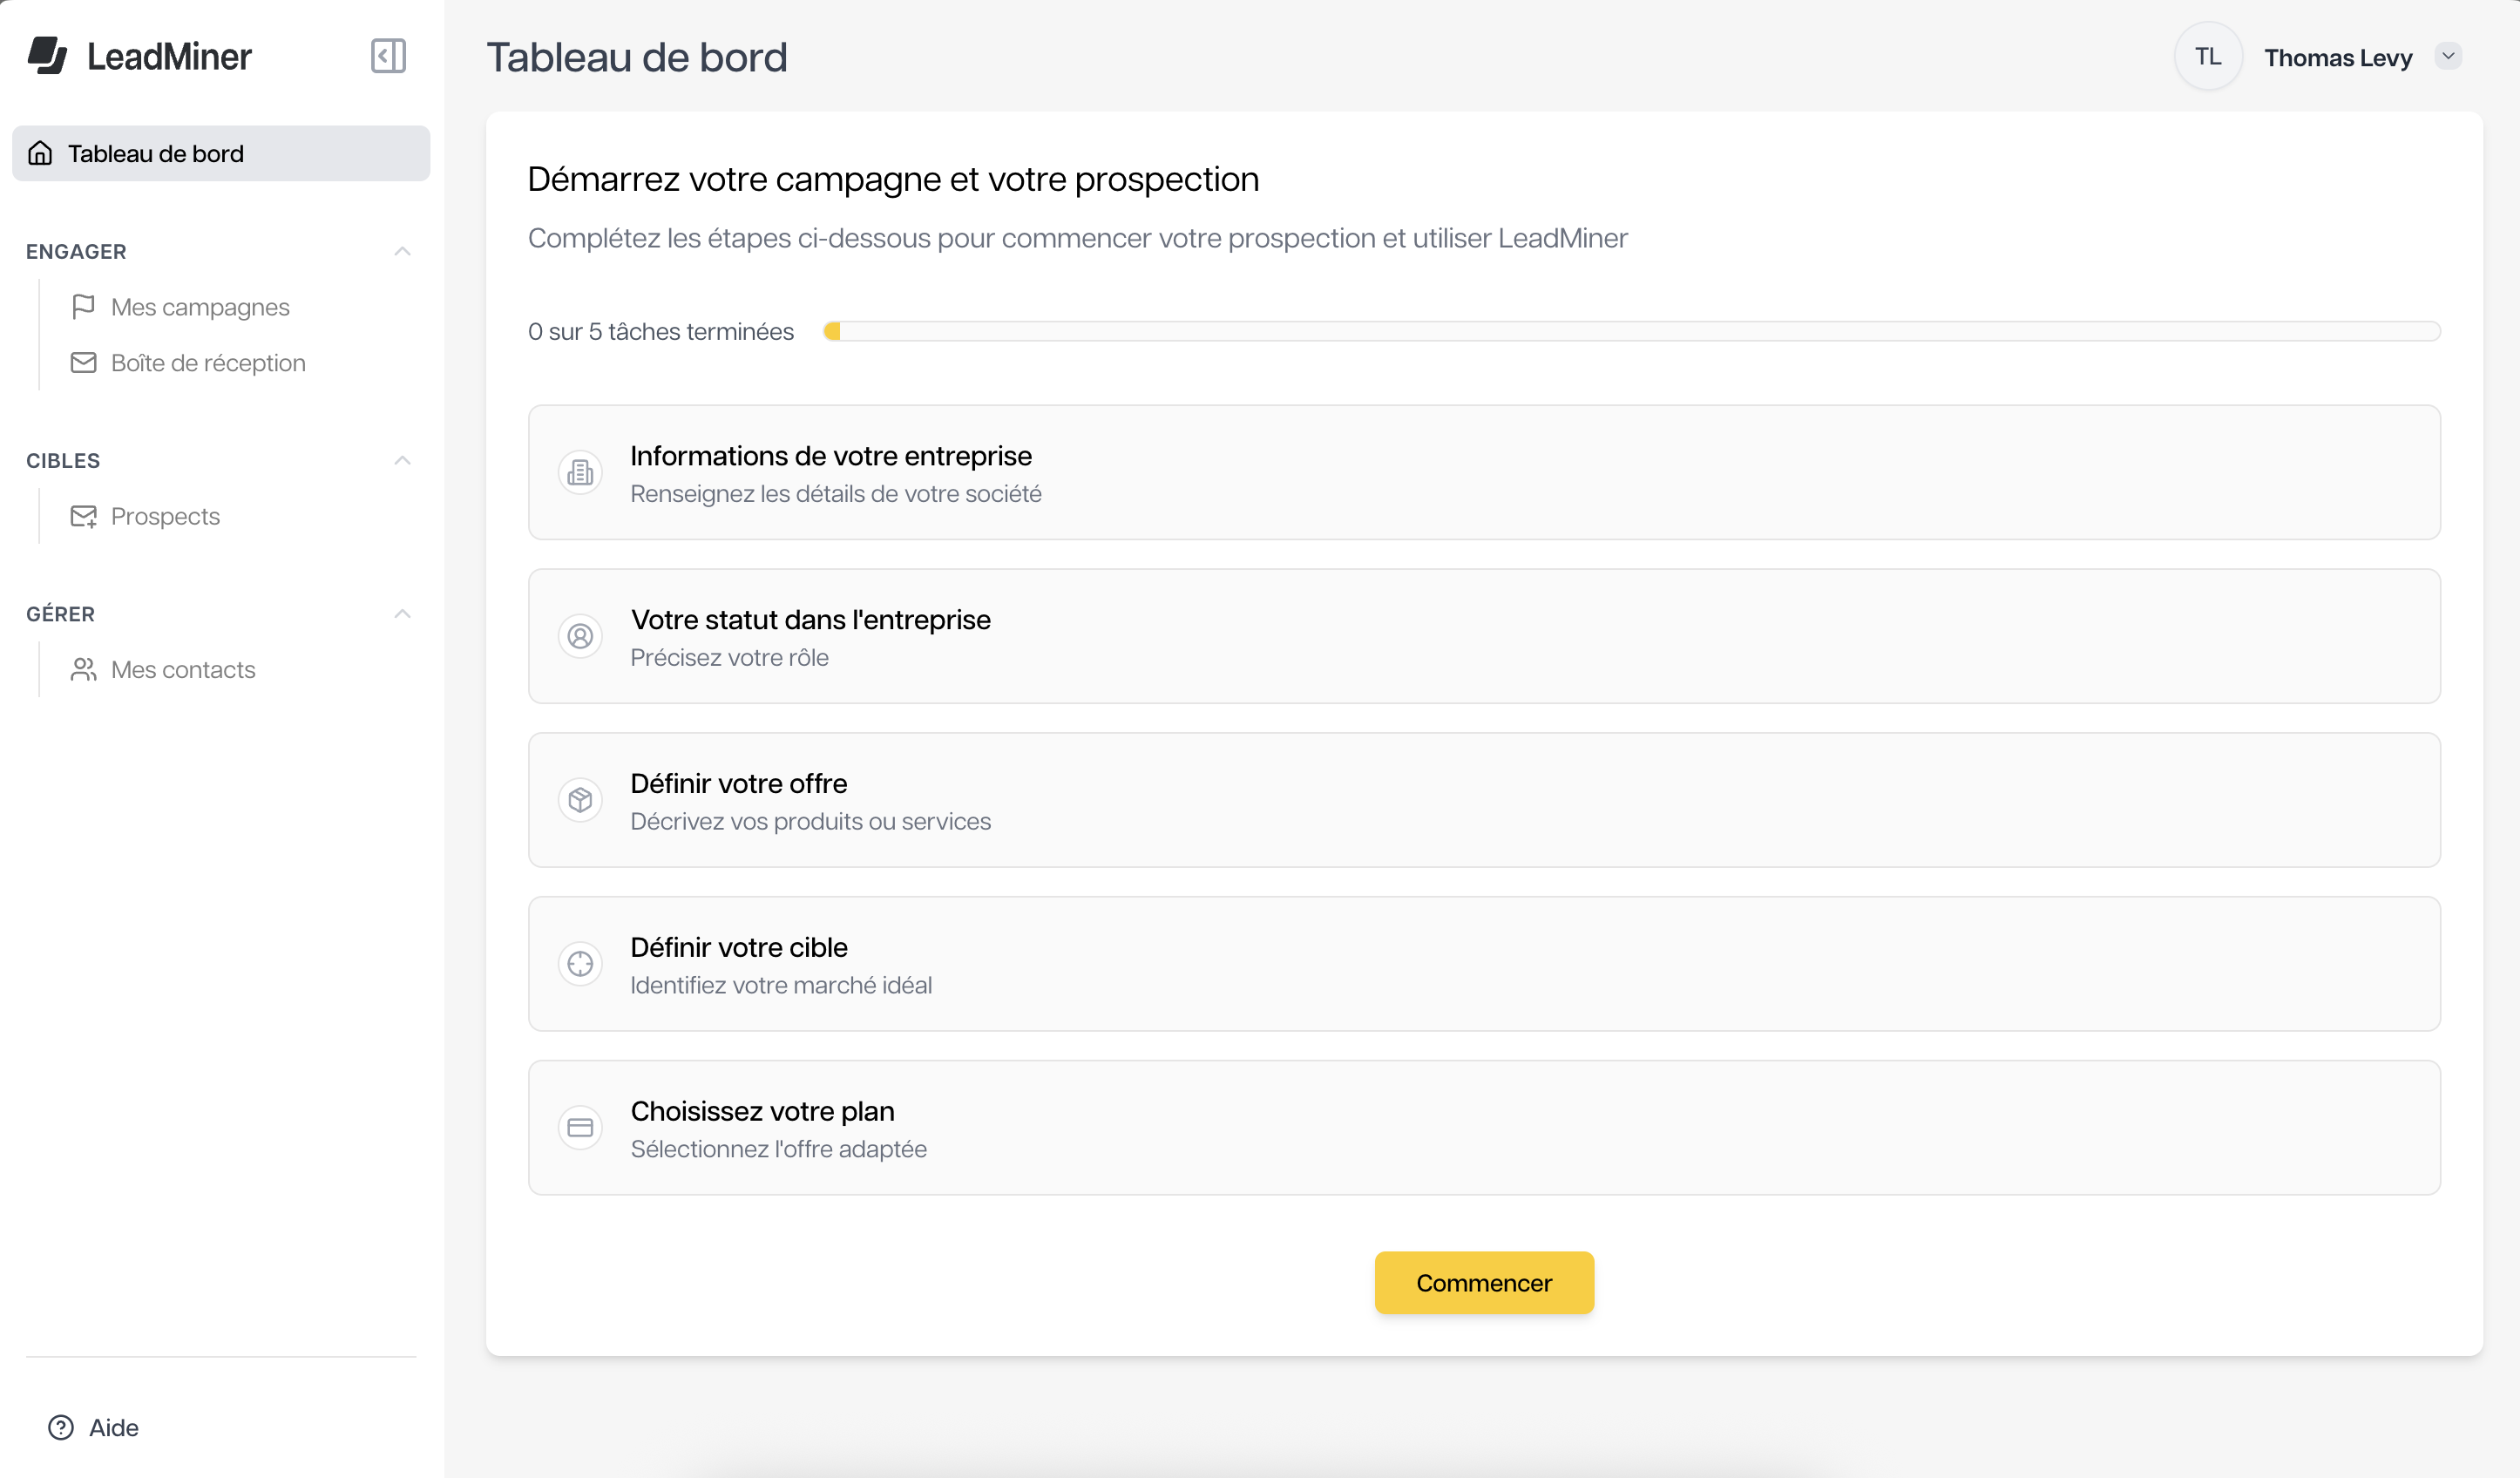Click the TL avatar circle

click(2208, 57)
